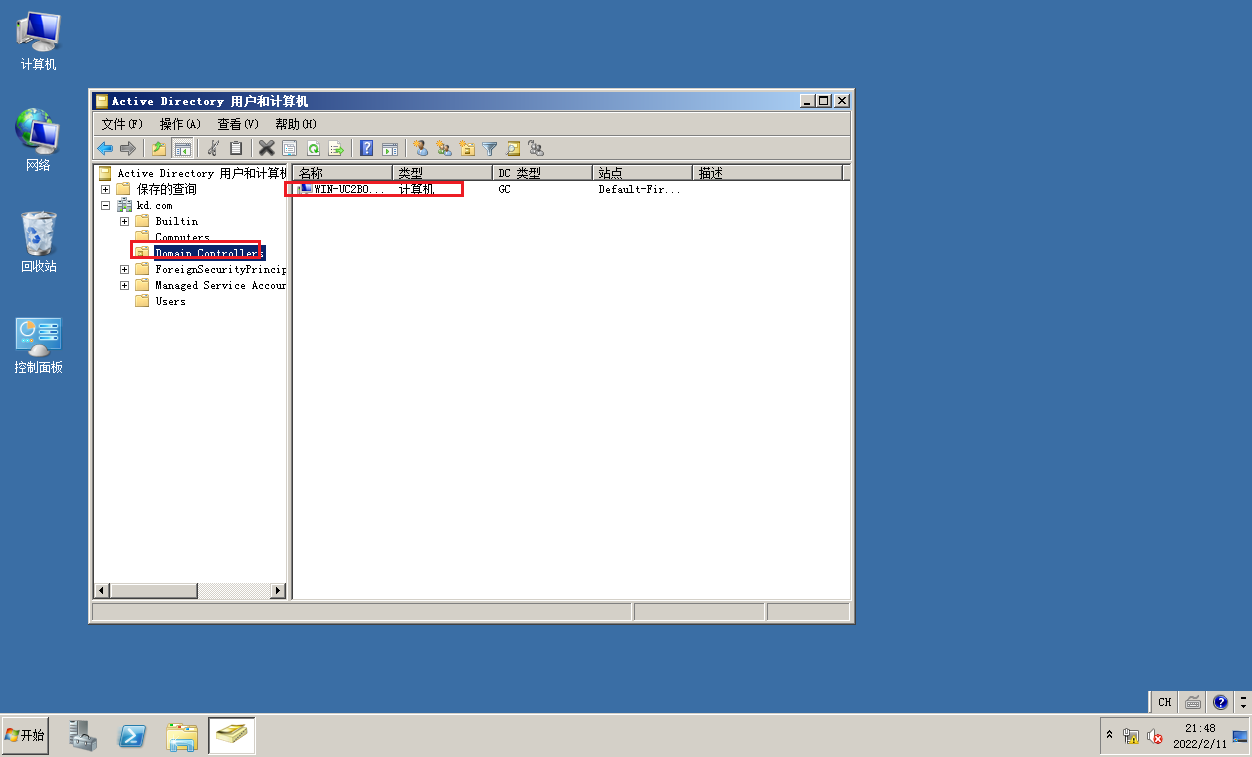Open the 计算机 desktop icon

click(x=39, y=41)
